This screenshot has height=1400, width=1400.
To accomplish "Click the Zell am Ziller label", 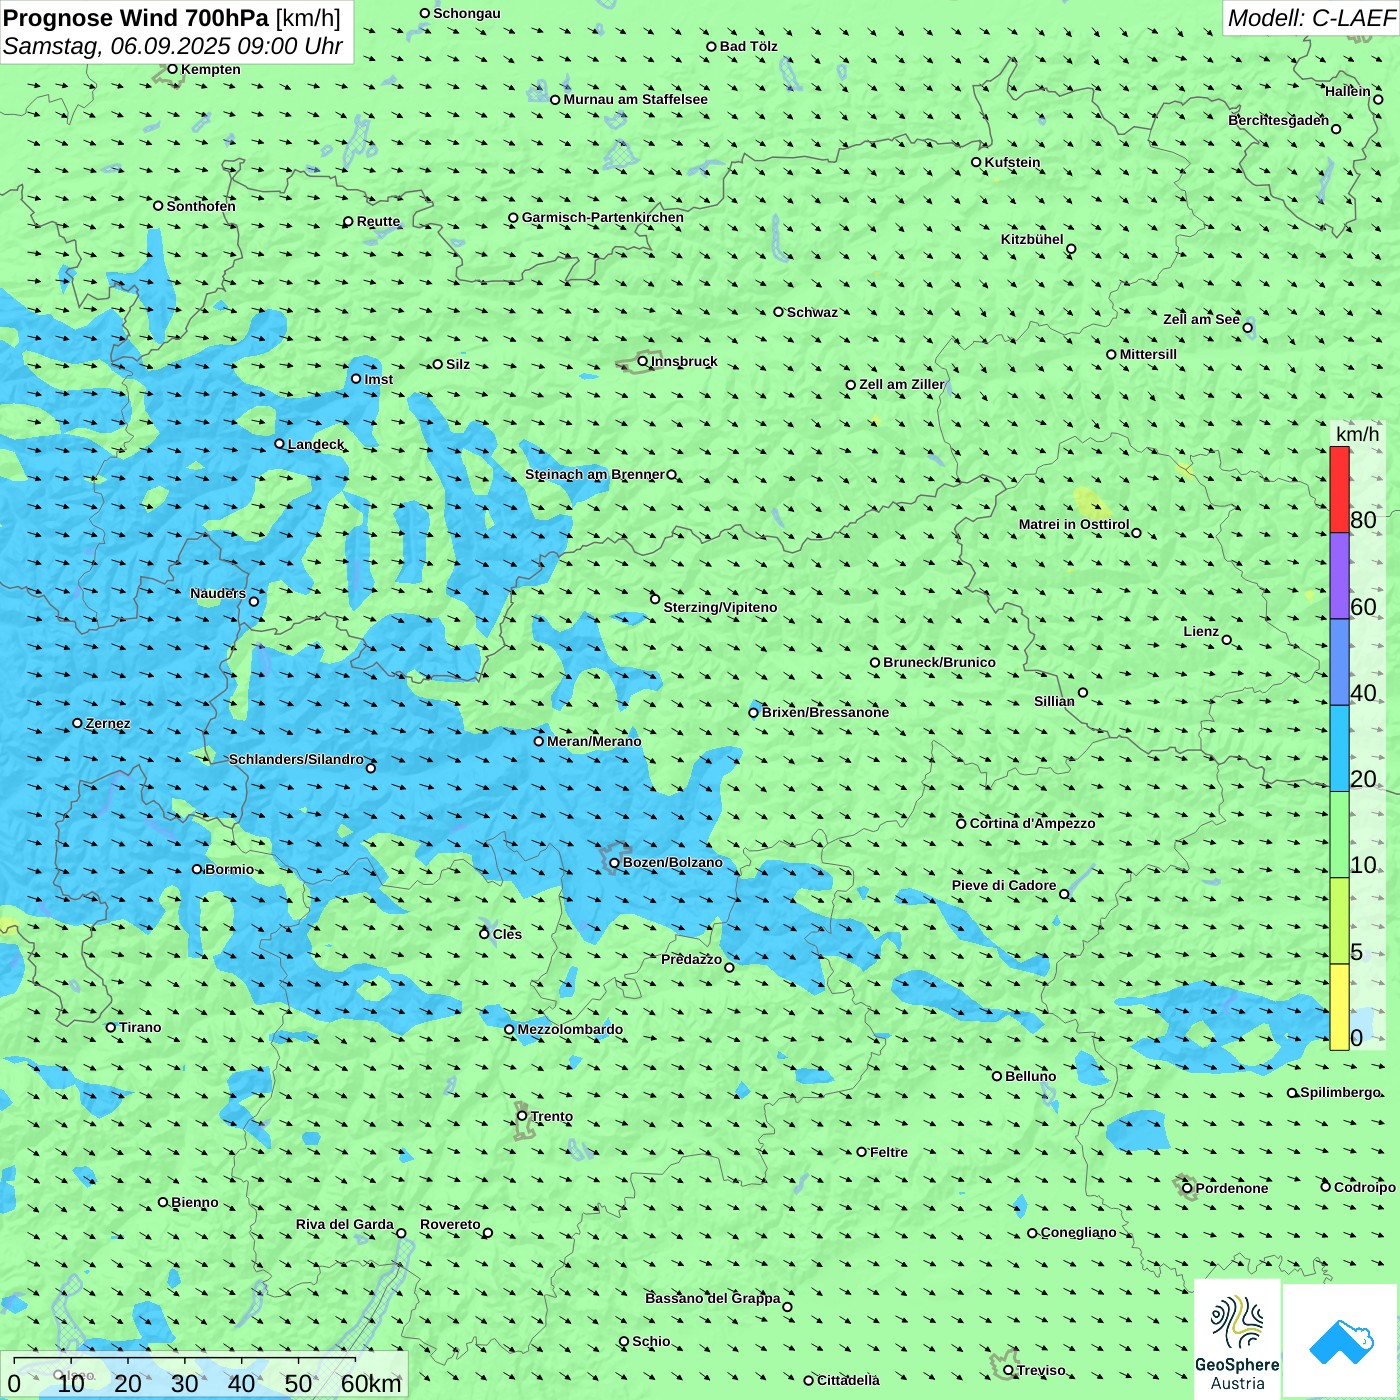I will pyautogui.click(x=901, y=384).
